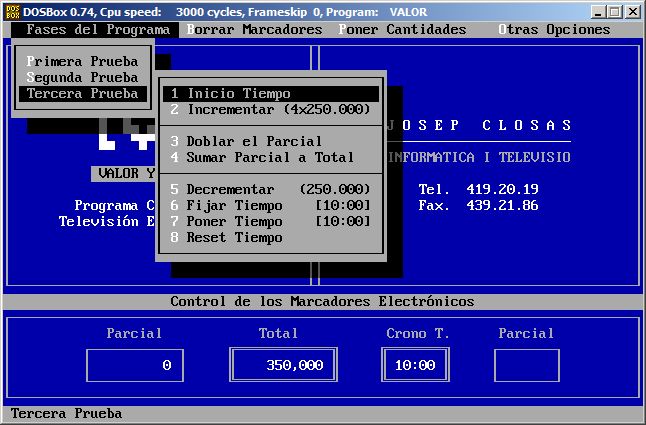Choose Segunda Prueba phase
Image resolution: width=646 pixels, height=425 pixels.
pos(82,78)
